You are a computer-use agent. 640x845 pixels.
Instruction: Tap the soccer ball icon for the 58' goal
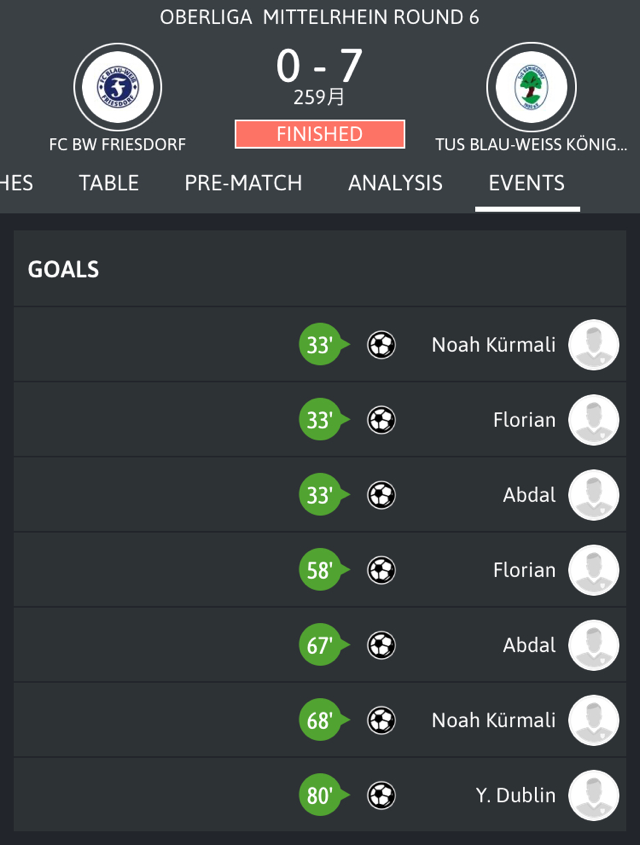click(x=381, y=570)
